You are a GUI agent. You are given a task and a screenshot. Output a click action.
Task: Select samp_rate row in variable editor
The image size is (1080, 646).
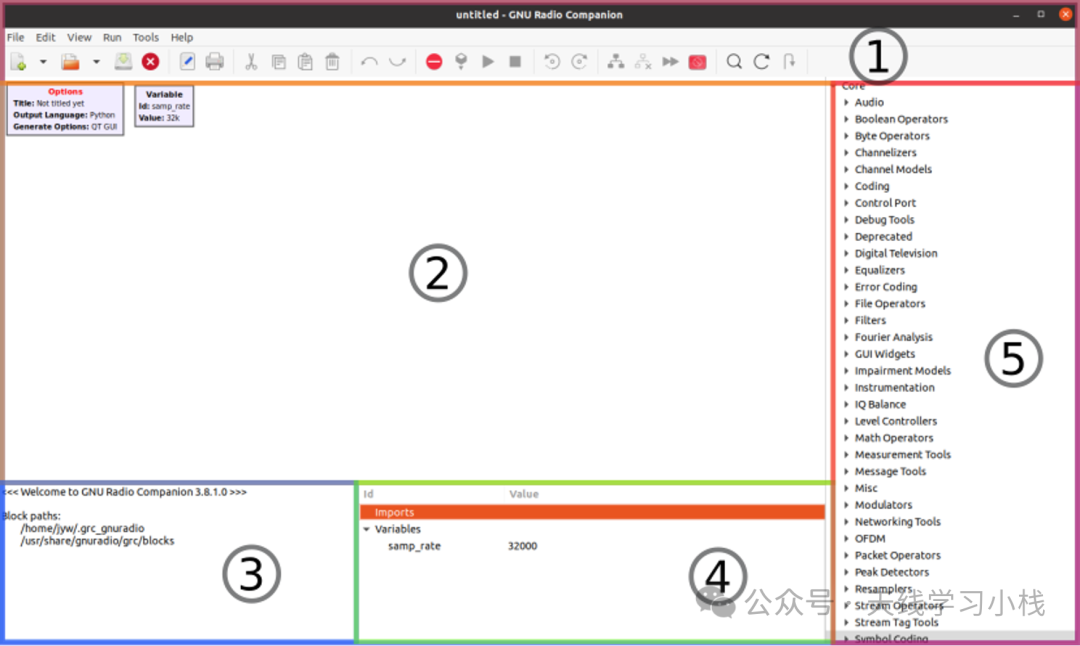click(x=592, y=545)
